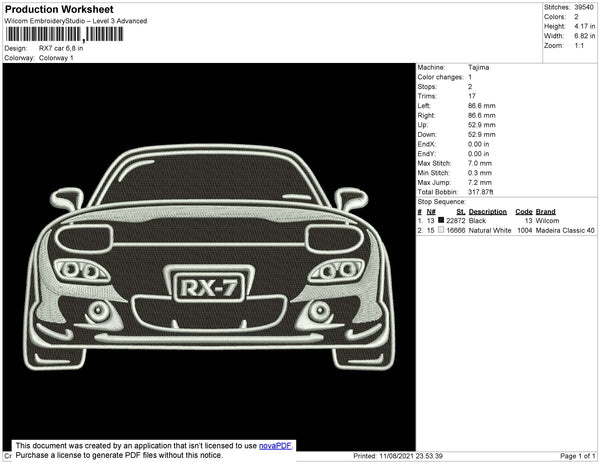This screenshot has width=600, height=464.
Task: Click the RX-7 car design preview
Action: pos(209,257)
